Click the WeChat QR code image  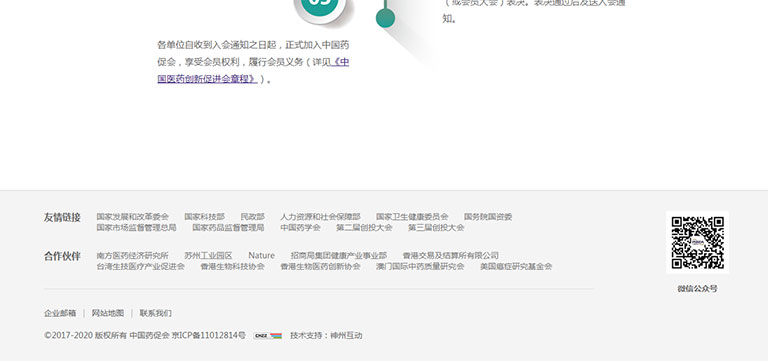click(x=697, y=242)
